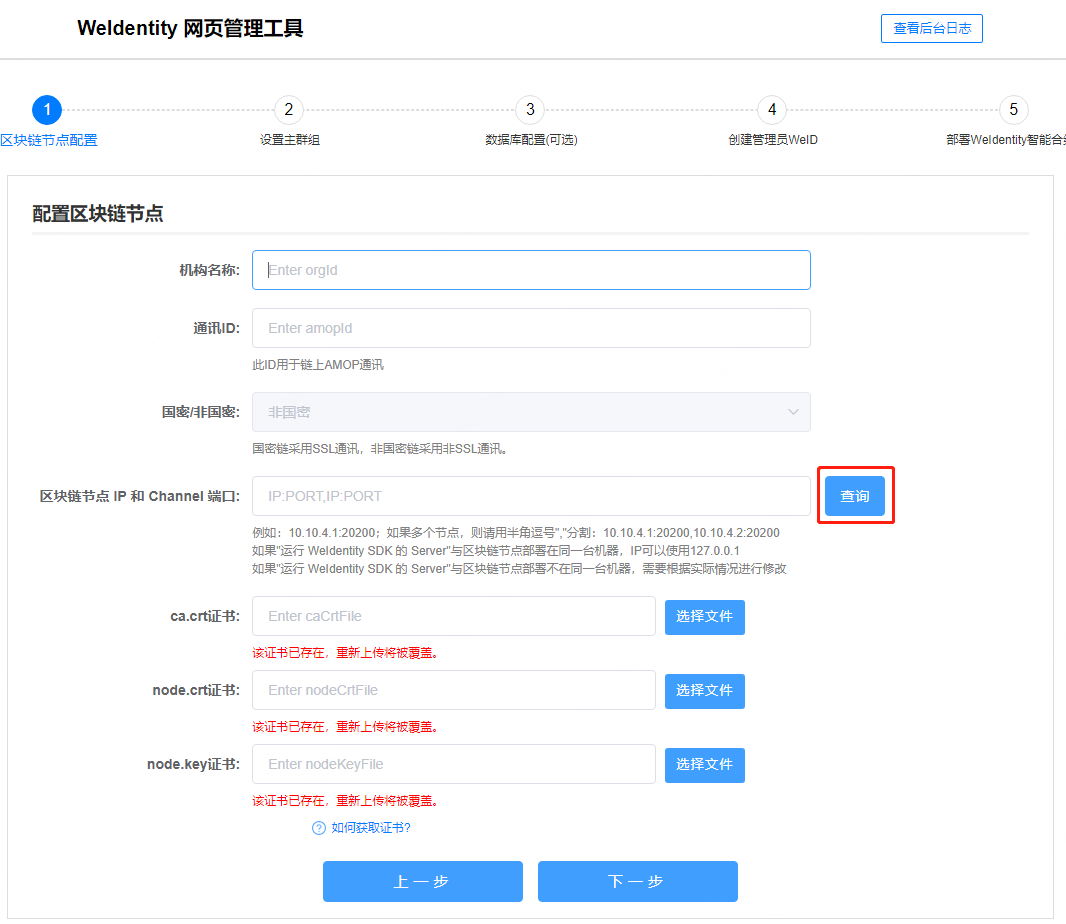Click the 设置主群组 step label
The width and height of the screenshot is (1066, 924).
[x=290, y=140]
